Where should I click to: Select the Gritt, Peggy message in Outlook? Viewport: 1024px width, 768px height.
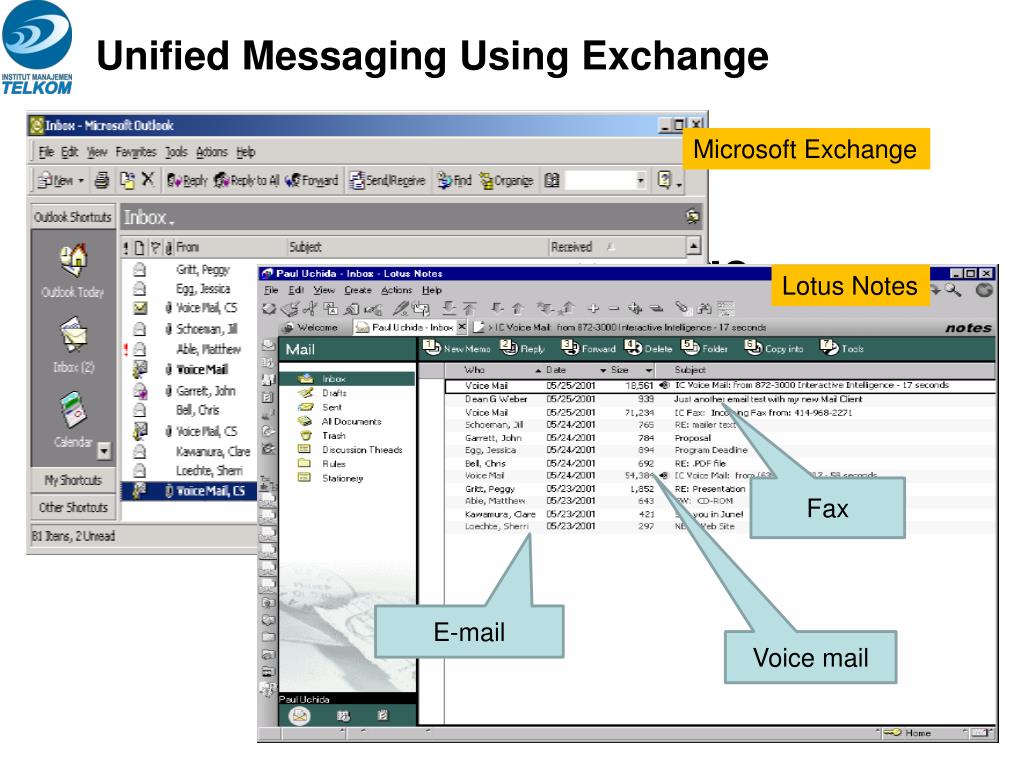[202, 269]
